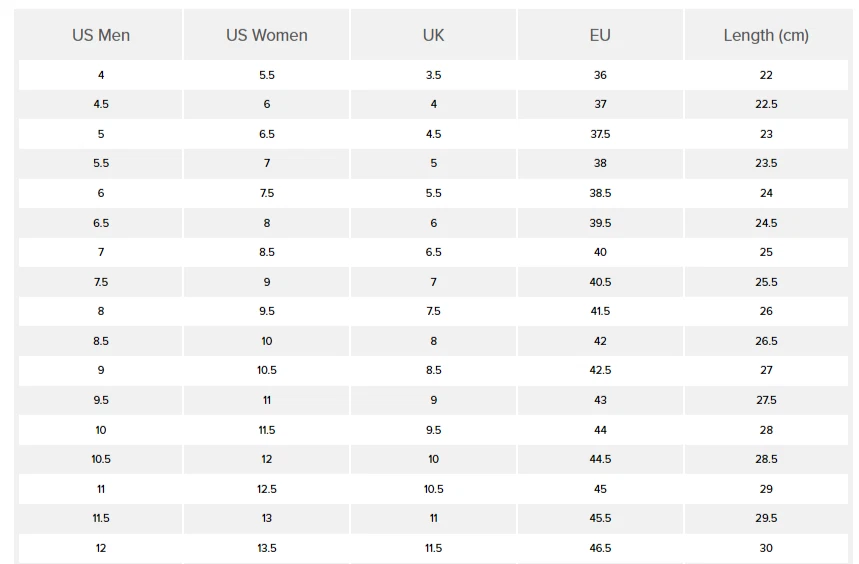The image size is (859, 564).
Task: Select the 26.5 cm length cell
Action: click(x=766, y=341)
